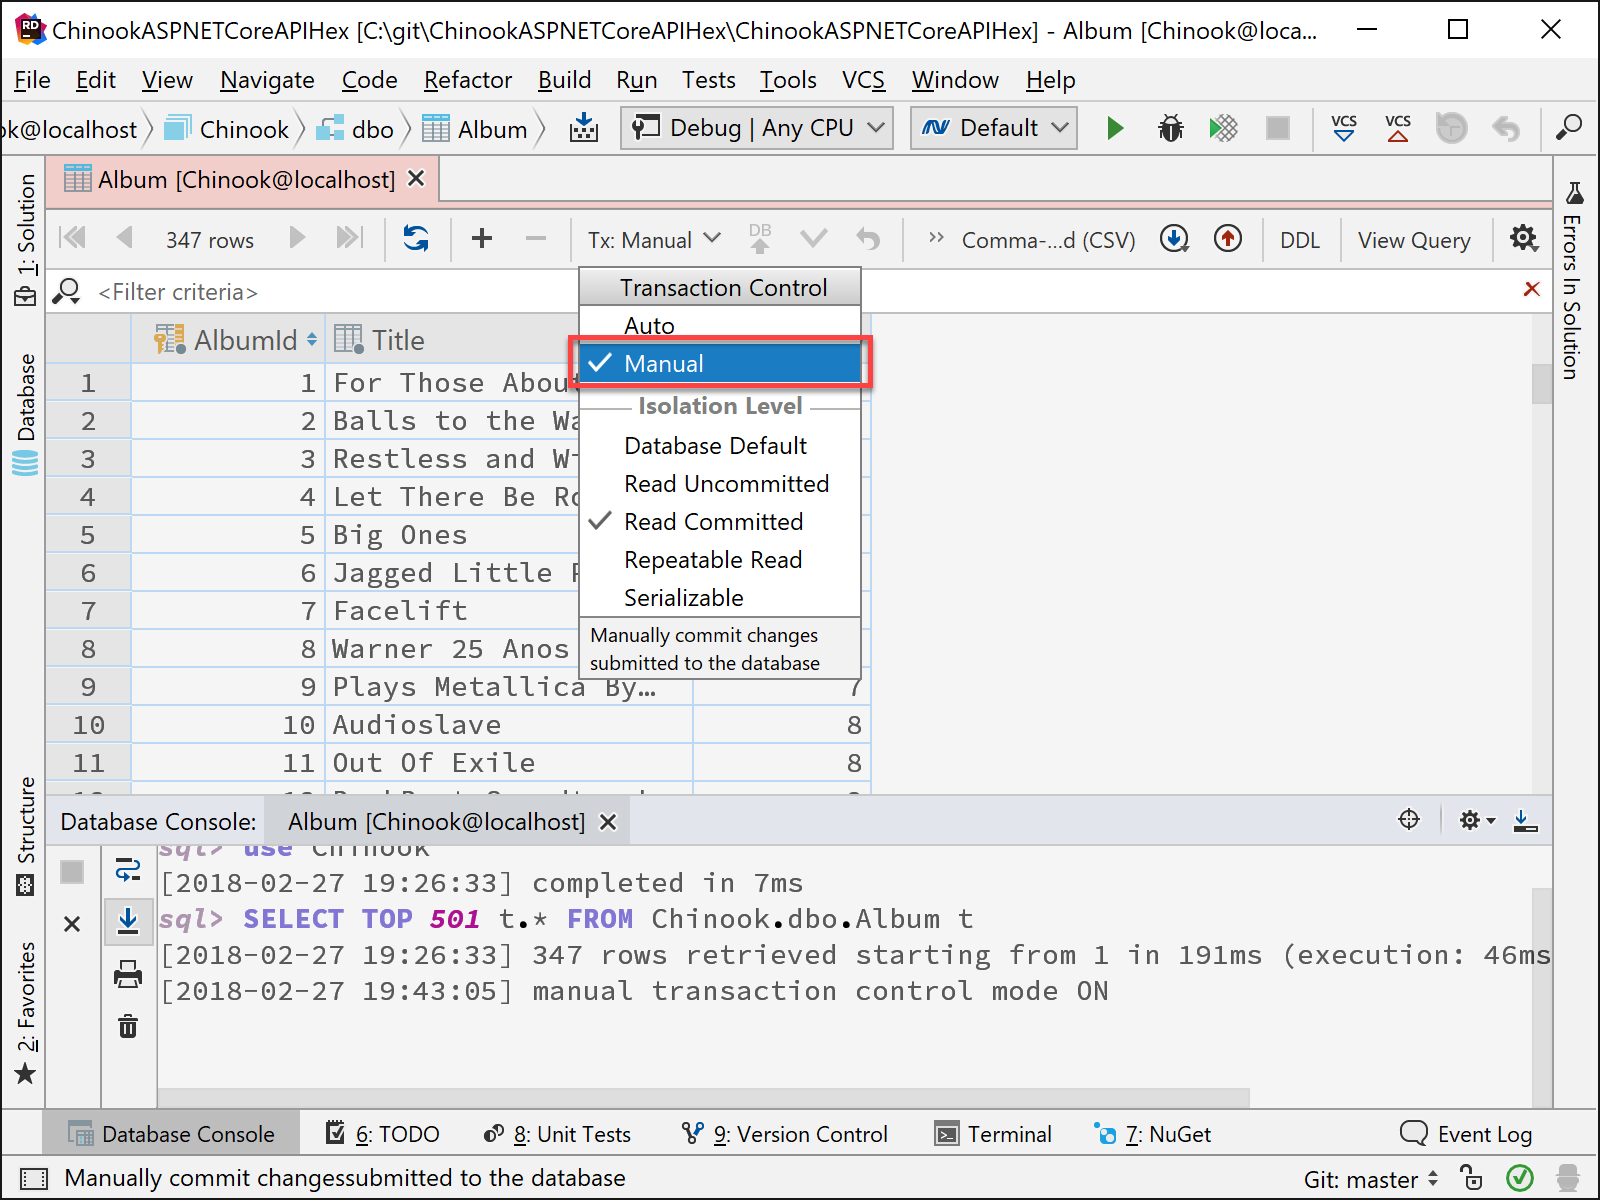Select the Audioslave title cell

click(509, 725)
